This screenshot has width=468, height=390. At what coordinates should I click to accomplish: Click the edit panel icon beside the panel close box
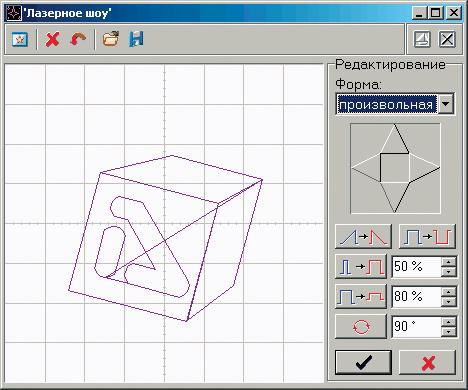point(422,39)
